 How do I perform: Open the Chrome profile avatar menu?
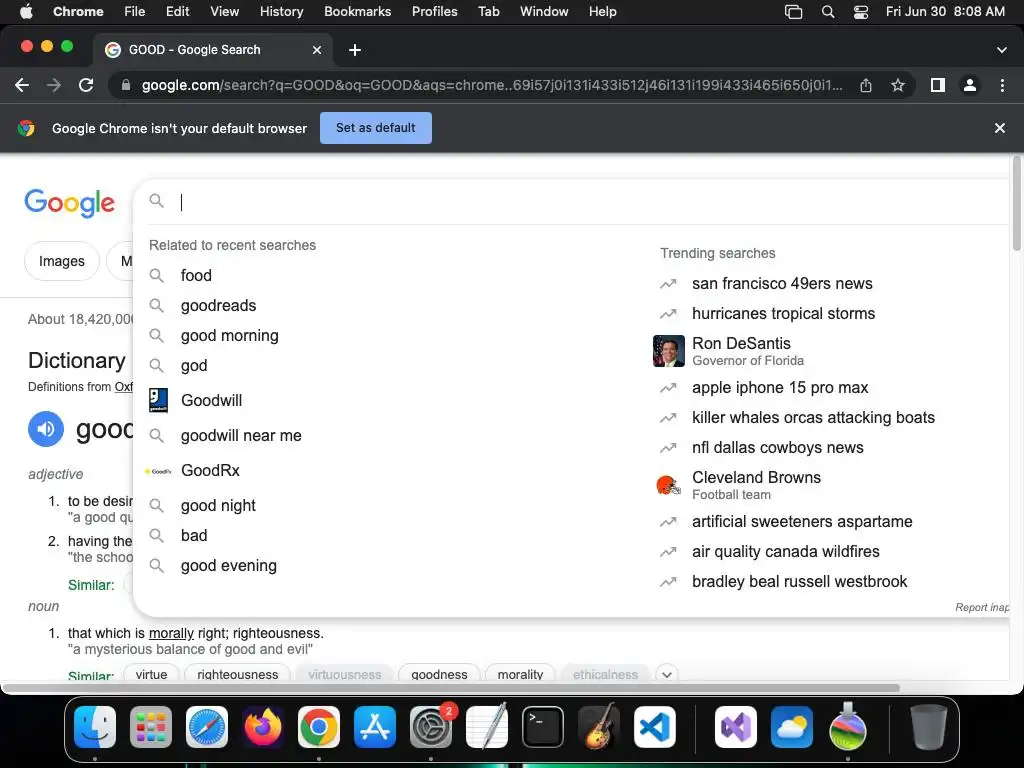click(x=970, y=85)
